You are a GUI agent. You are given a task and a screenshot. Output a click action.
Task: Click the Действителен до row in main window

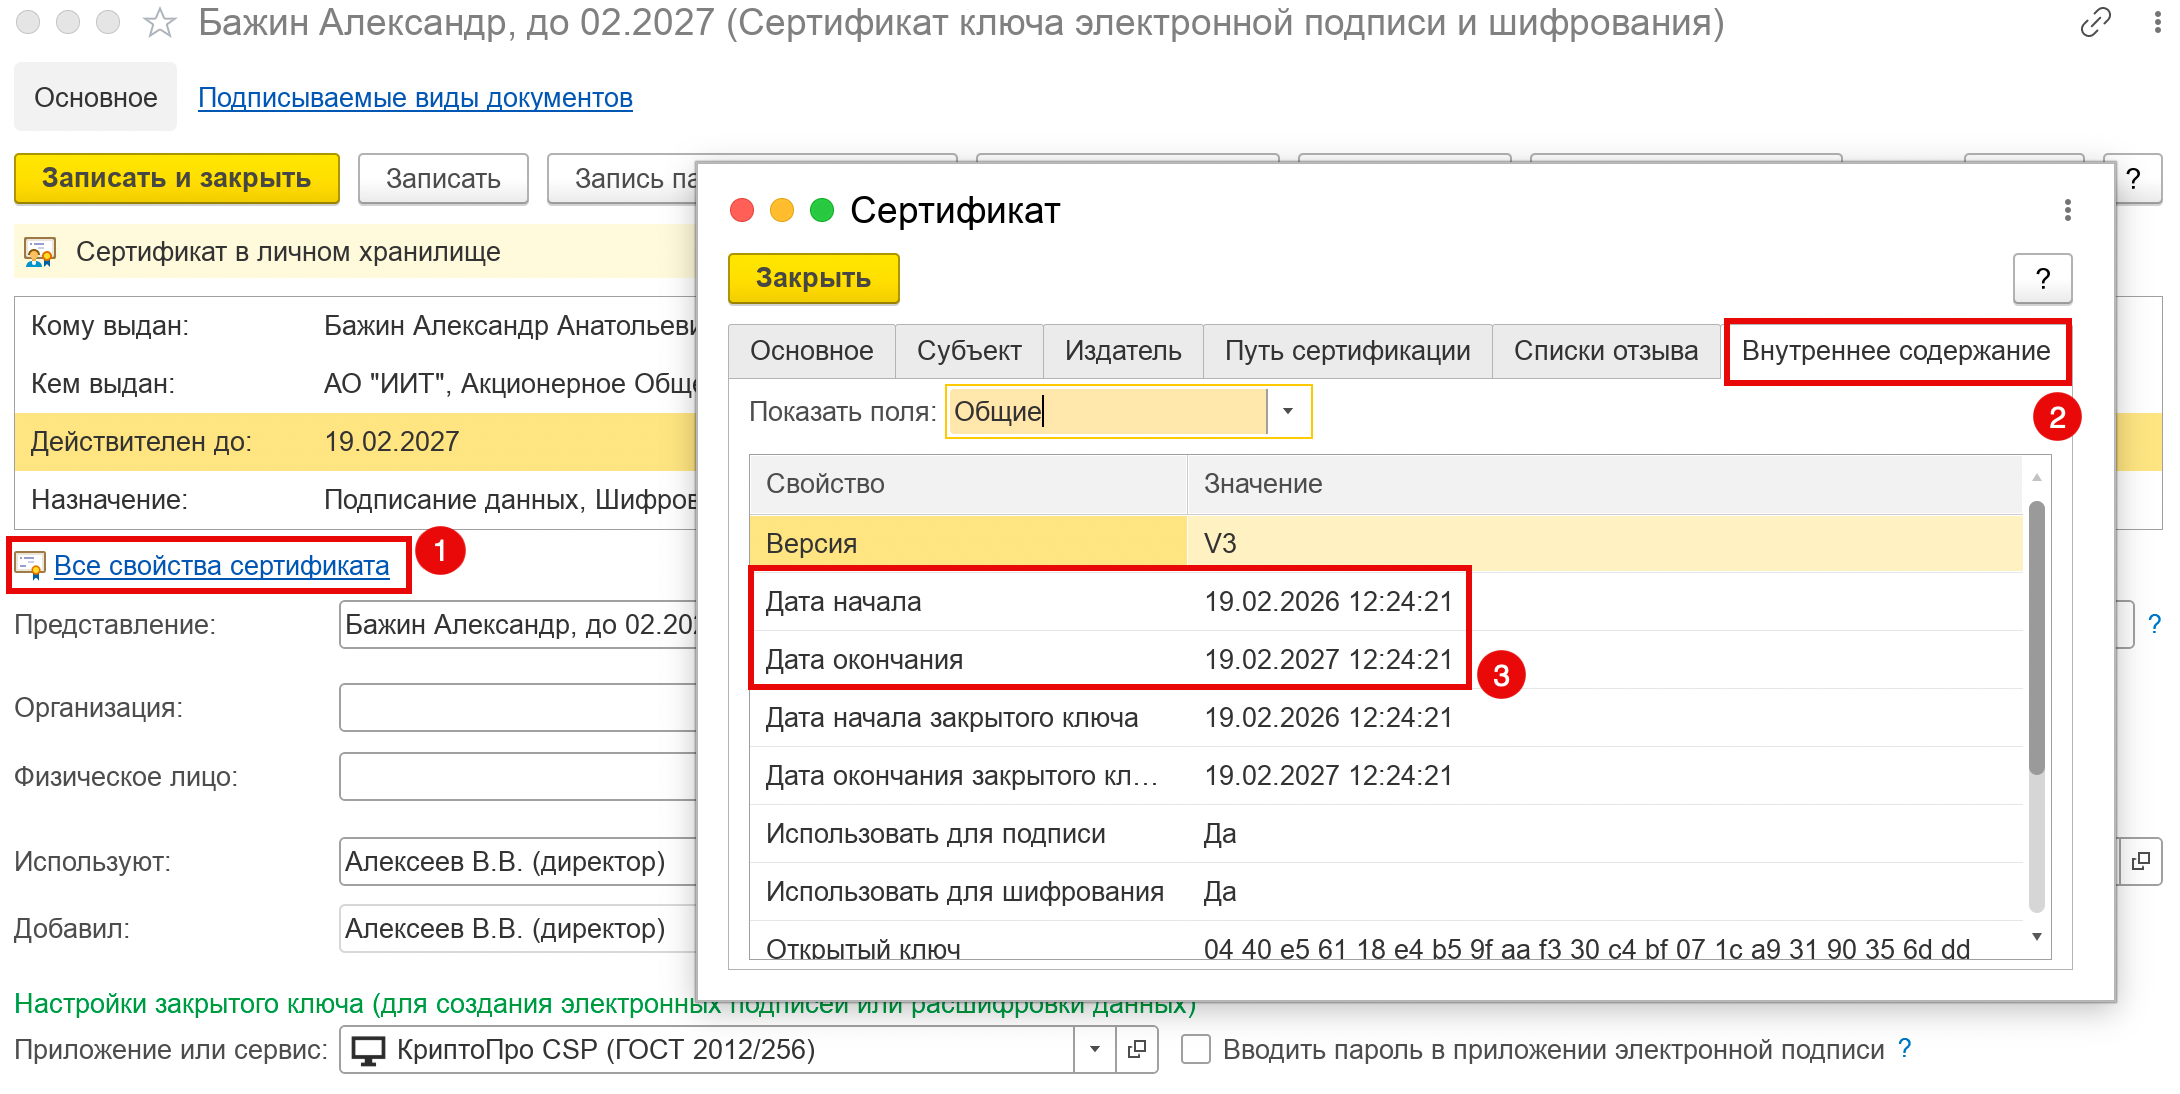coord(356,441)
